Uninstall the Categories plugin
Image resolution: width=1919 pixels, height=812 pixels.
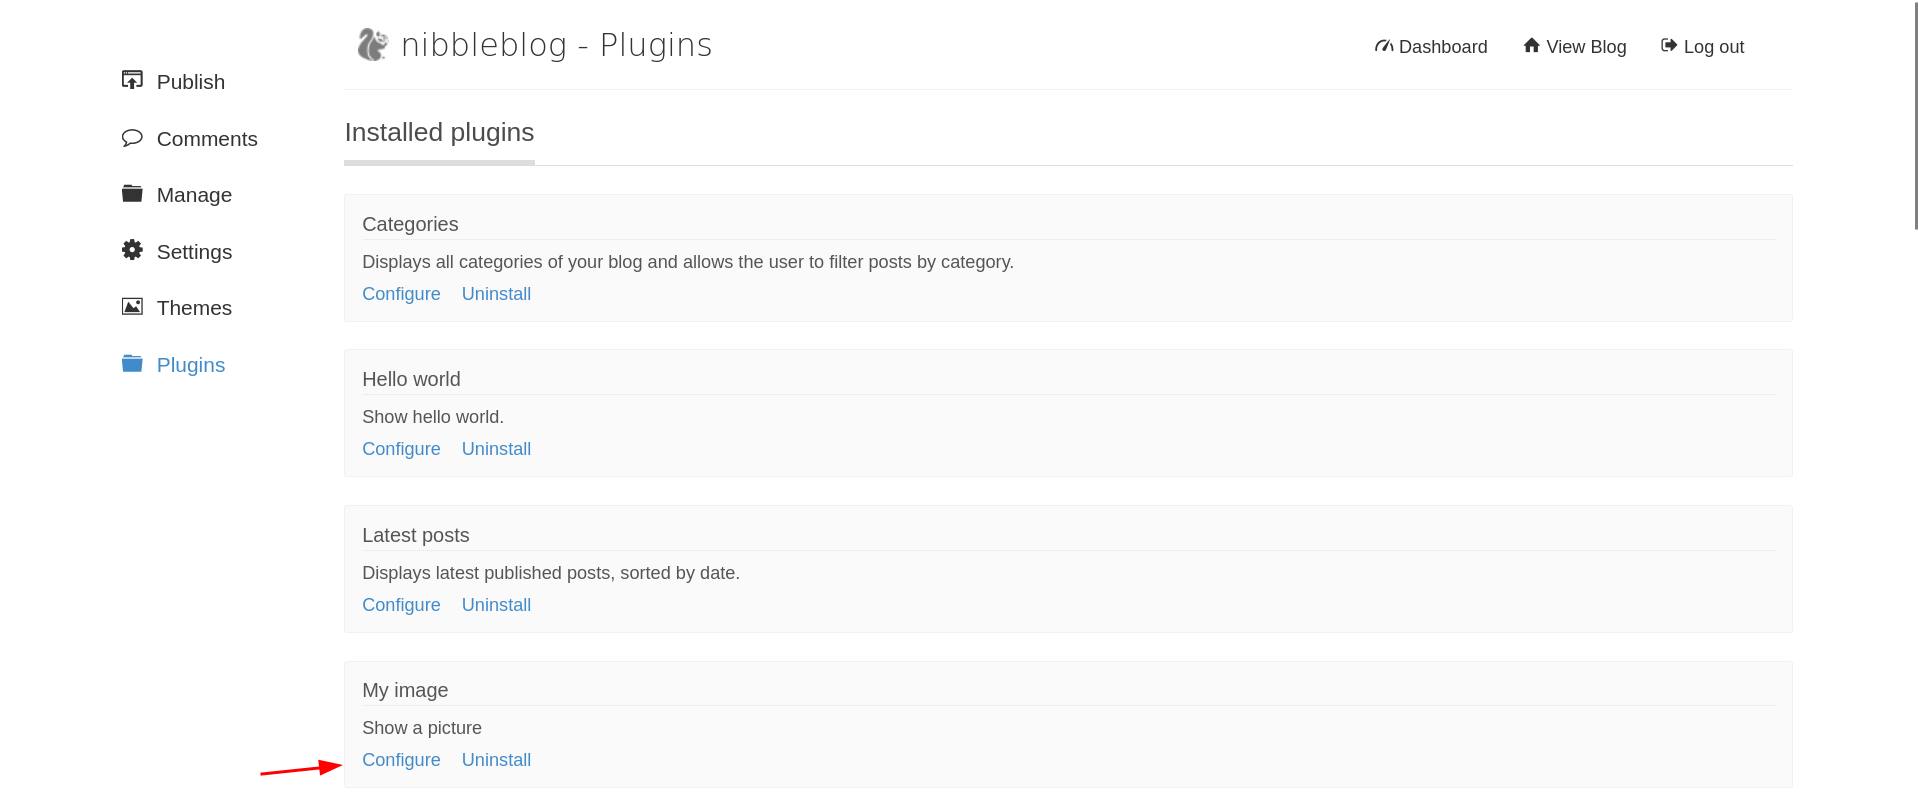click(496, 294)
